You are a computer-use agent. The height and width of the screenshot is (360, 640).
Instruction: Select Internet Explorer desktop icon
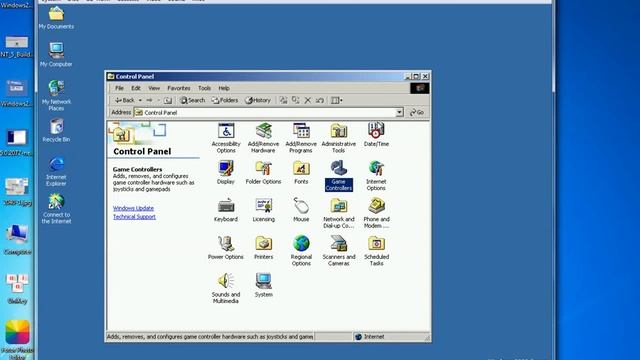tap(56, 171)
